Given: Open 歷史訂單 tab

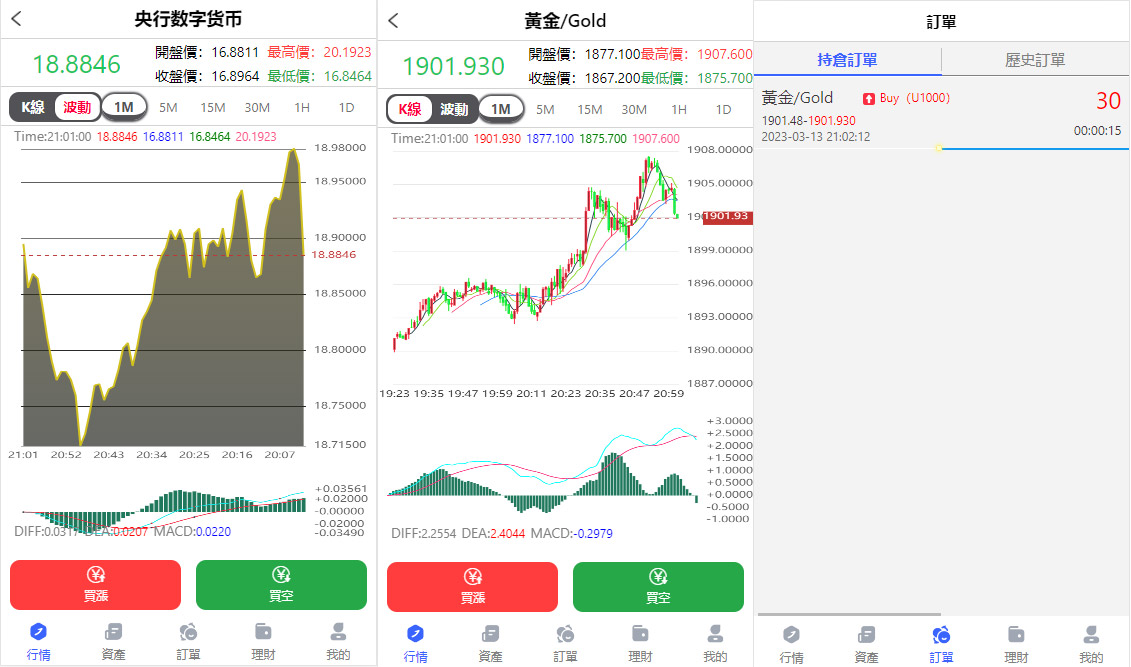Looking at the screenshot, I should (x=1035, y=60).
